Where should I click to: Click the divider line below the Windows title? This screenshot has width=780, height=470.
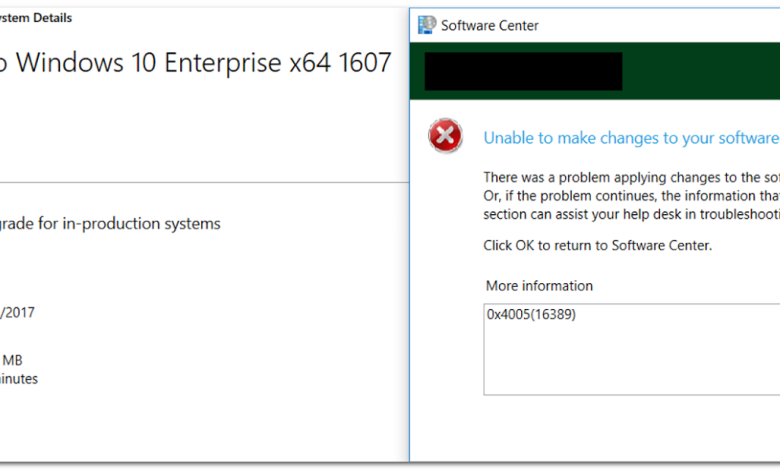tap(200, 182)
